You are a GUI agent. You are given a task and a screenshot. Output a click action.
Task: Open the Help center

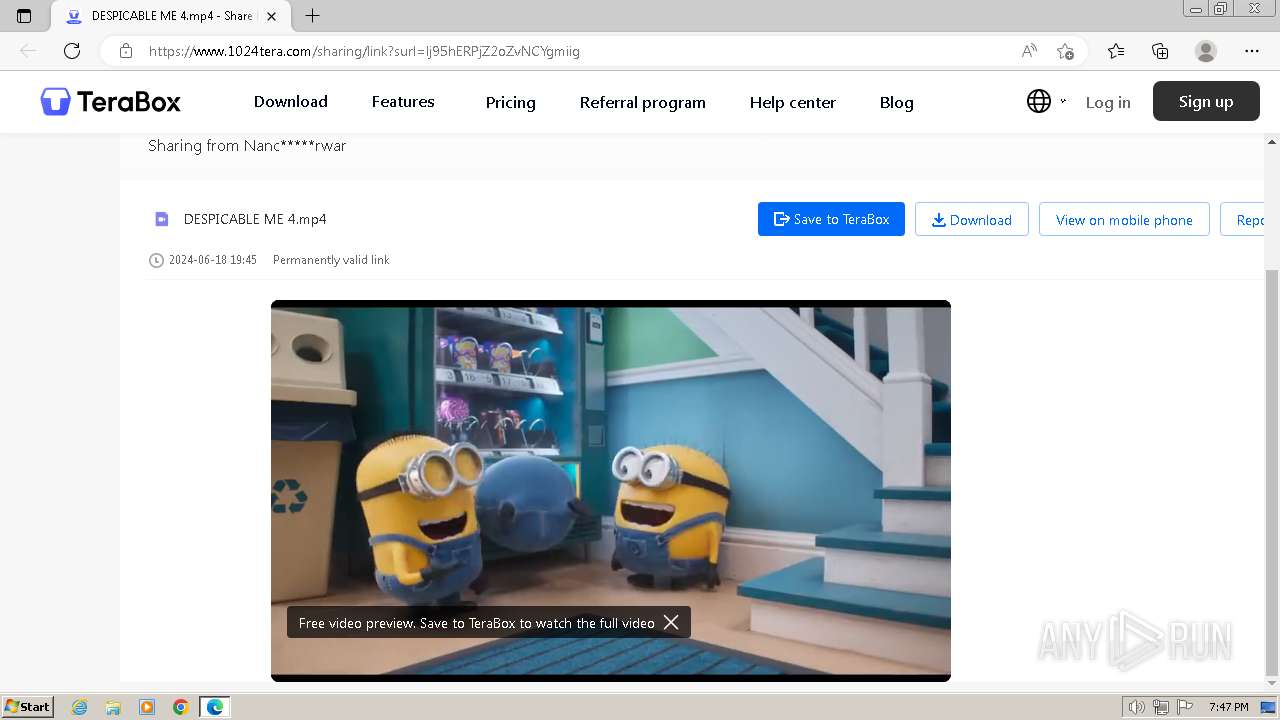793,102
